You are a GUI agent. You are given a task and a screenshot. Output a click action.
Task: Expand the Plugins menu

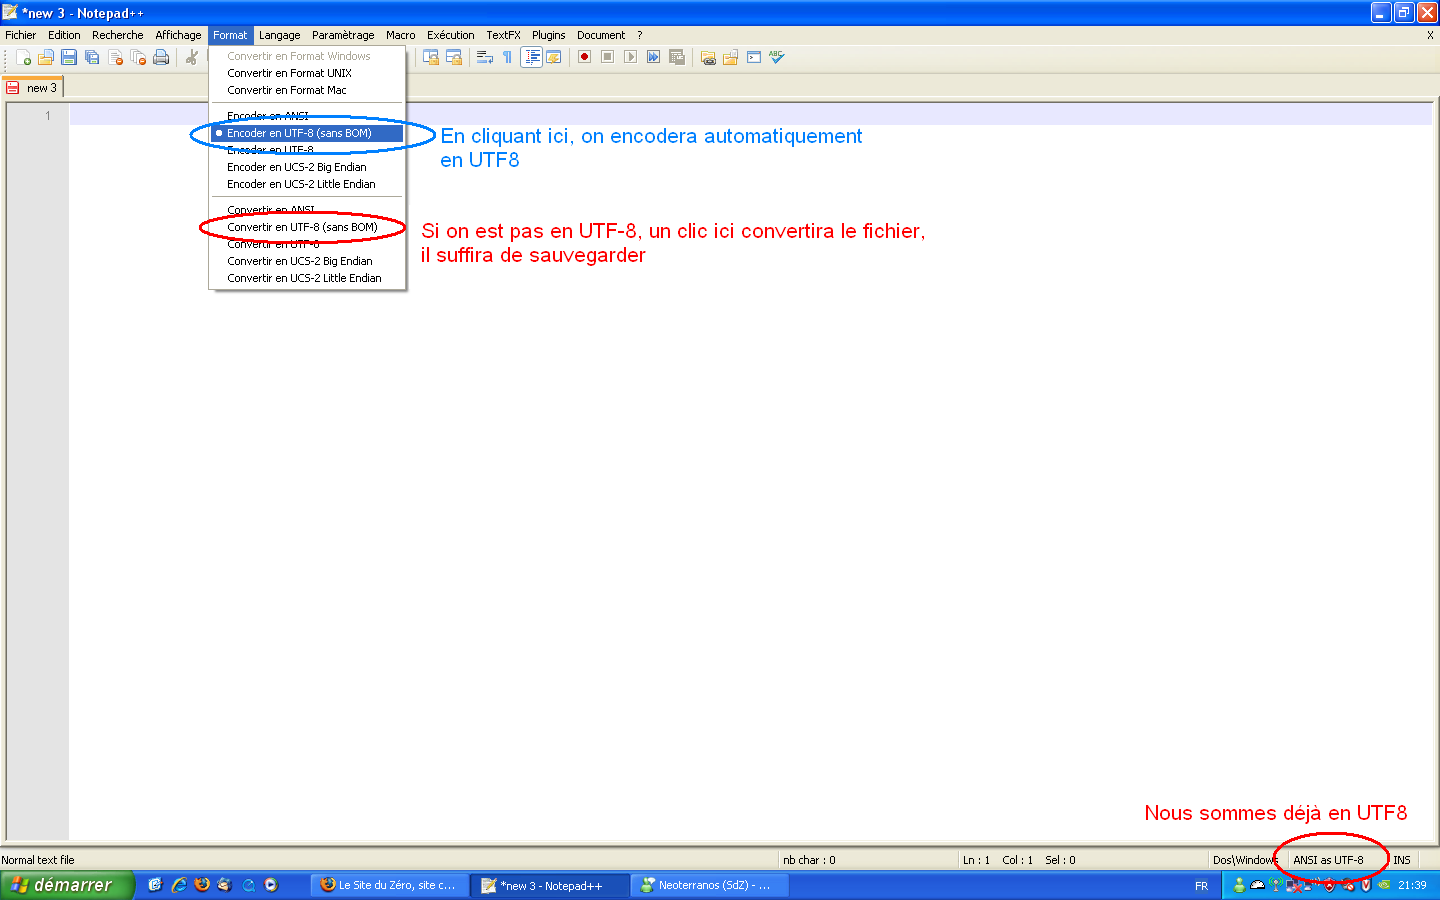[548, 35]
